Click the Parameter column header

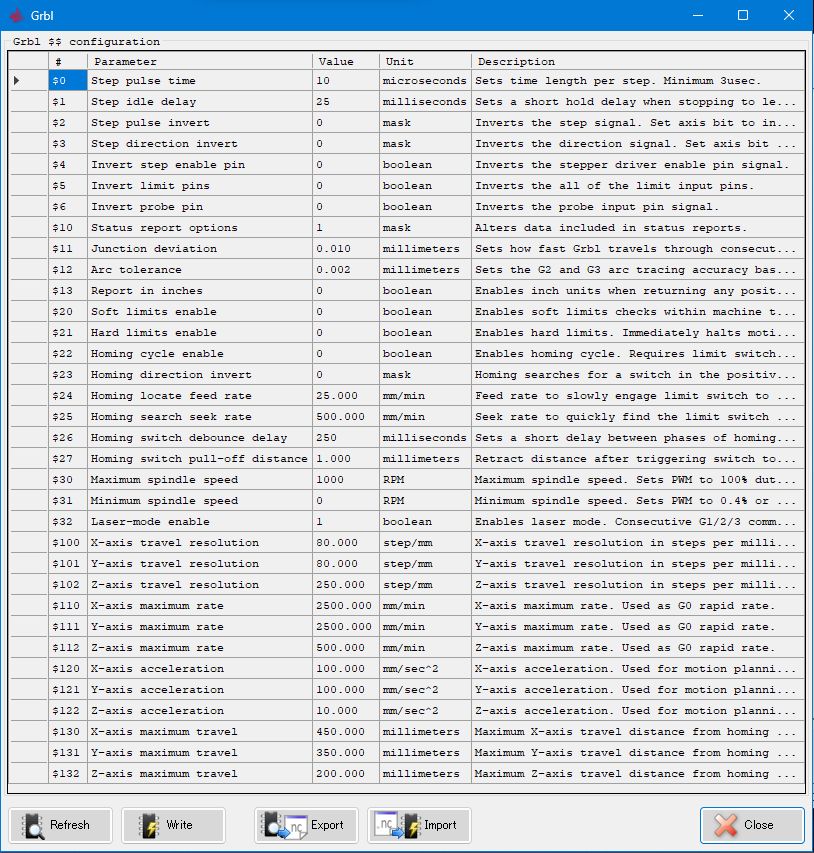(x=200, y=61)
